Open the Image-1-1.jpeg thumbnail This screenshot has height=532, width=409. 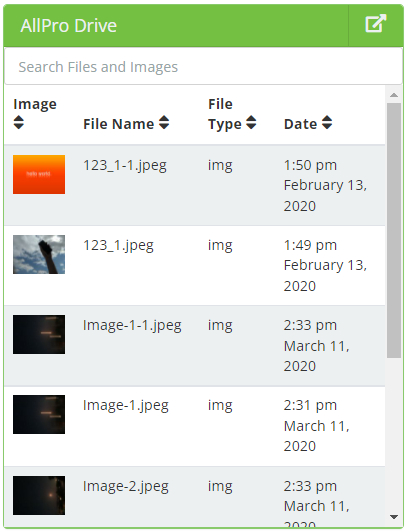coord(39,335)
